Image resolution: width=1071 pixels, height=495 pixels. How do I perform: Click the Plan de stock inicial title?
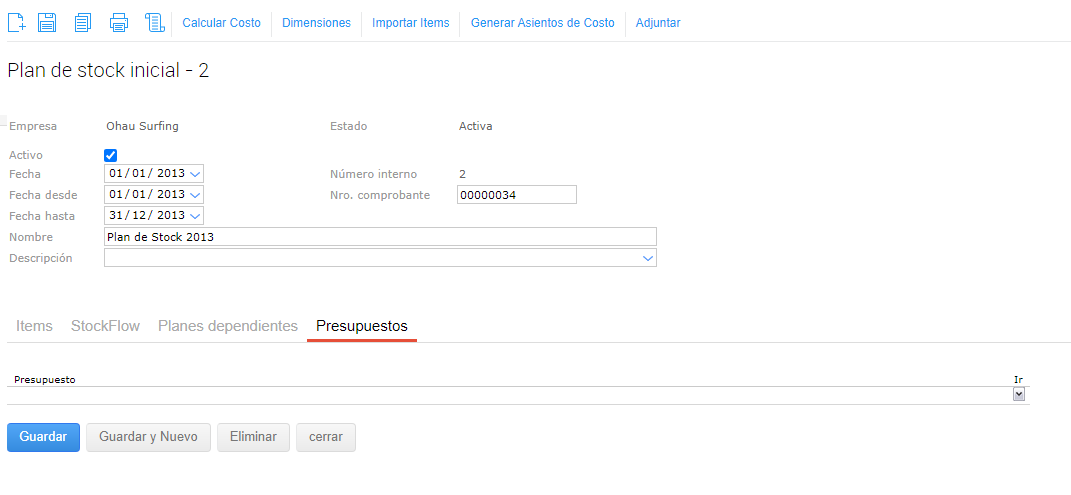click(108, 70)
